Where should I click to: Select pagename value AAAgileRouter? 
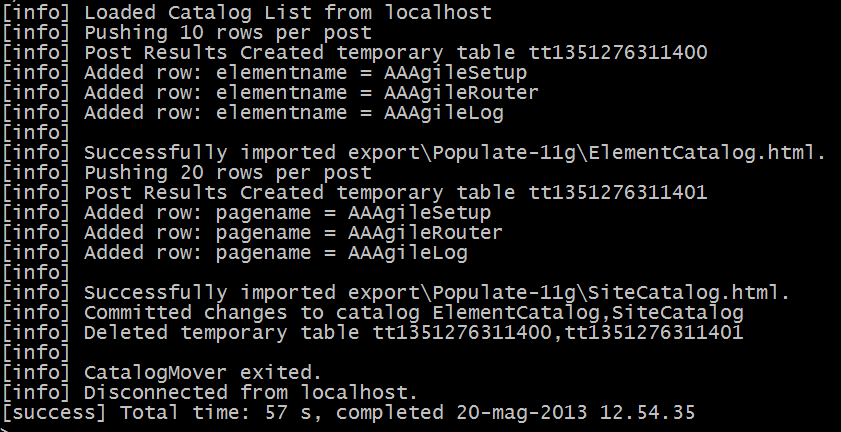[425, 232]
